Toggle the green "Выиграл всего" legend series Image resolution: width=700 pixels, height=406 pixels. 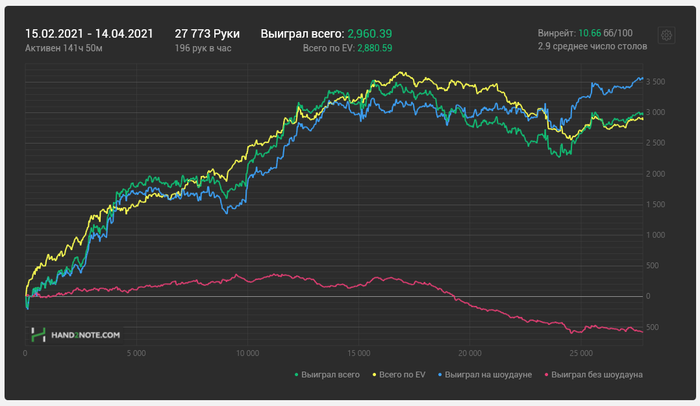[327, 375]
